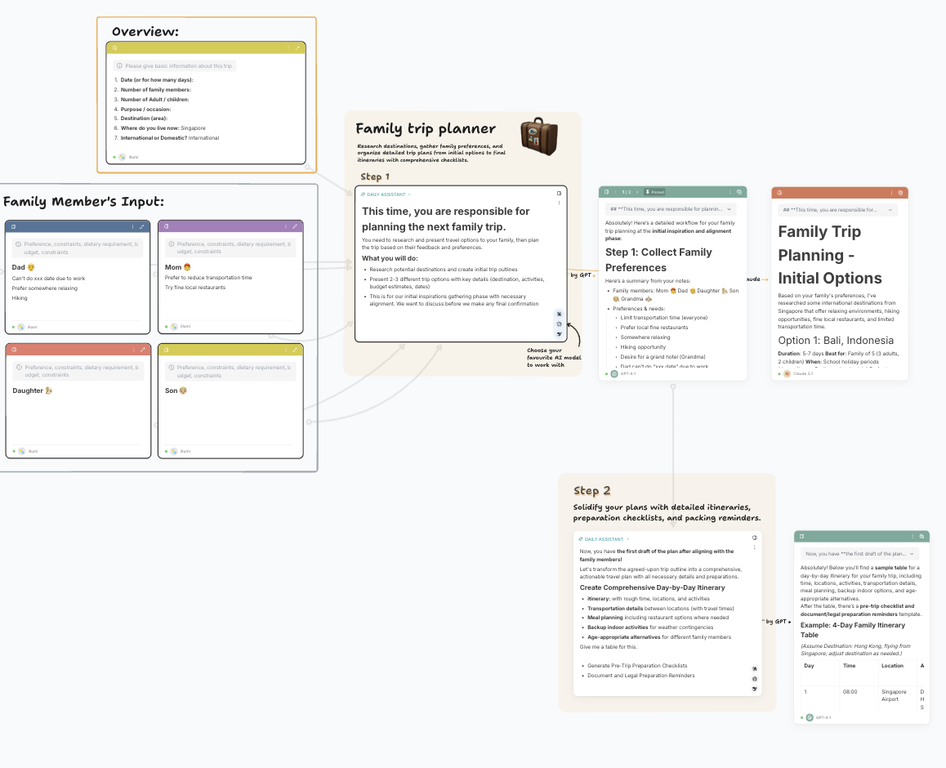The image size is (946, 768).
Task: Toggle the left header icon on the Overview card
Action: point(115,48)
